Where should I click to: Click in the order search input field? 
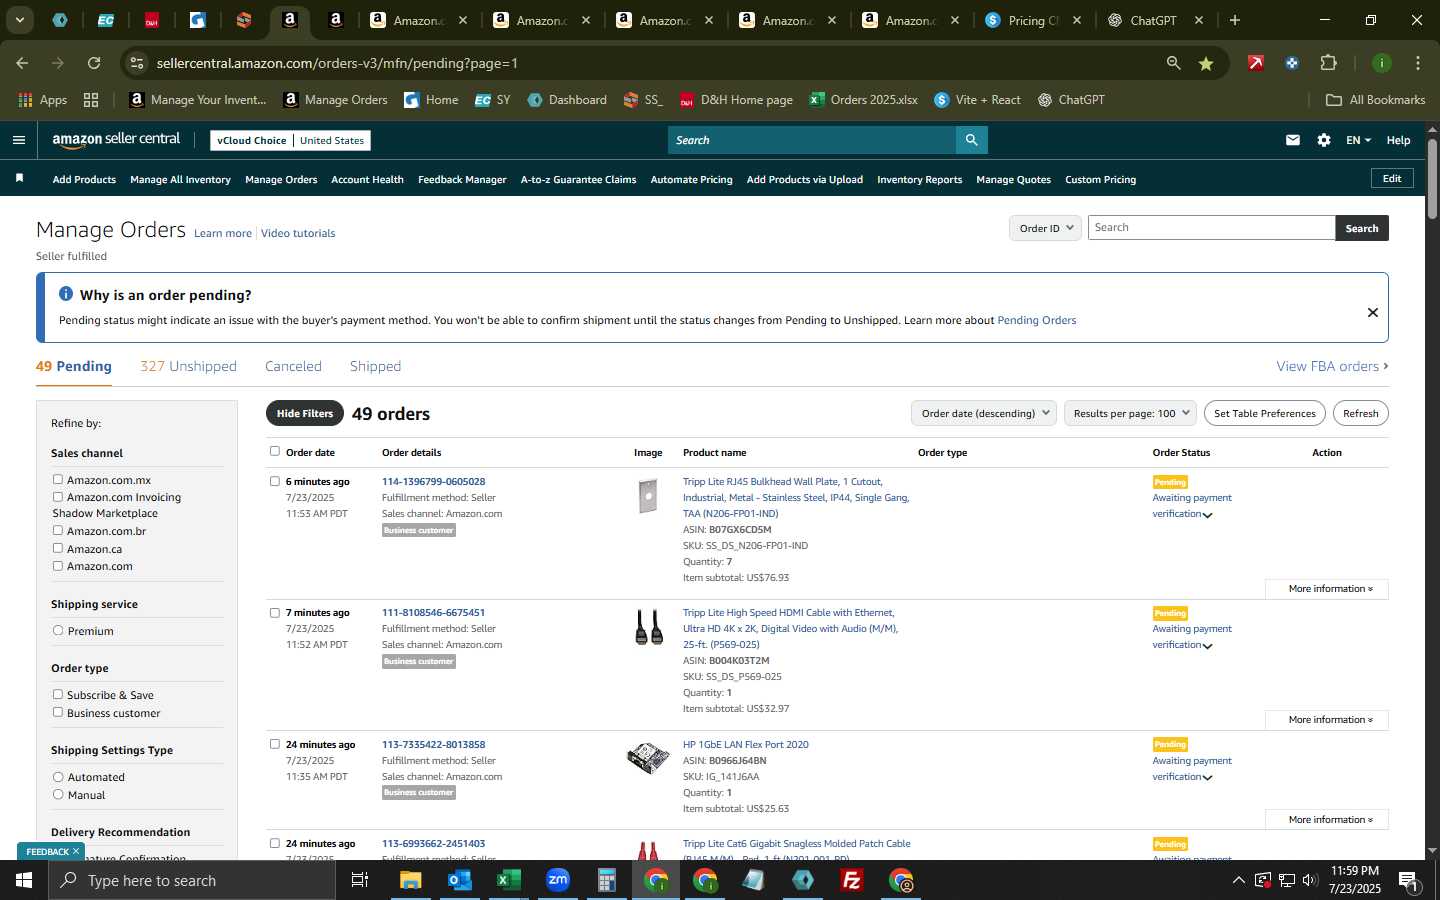(1211, 228)
